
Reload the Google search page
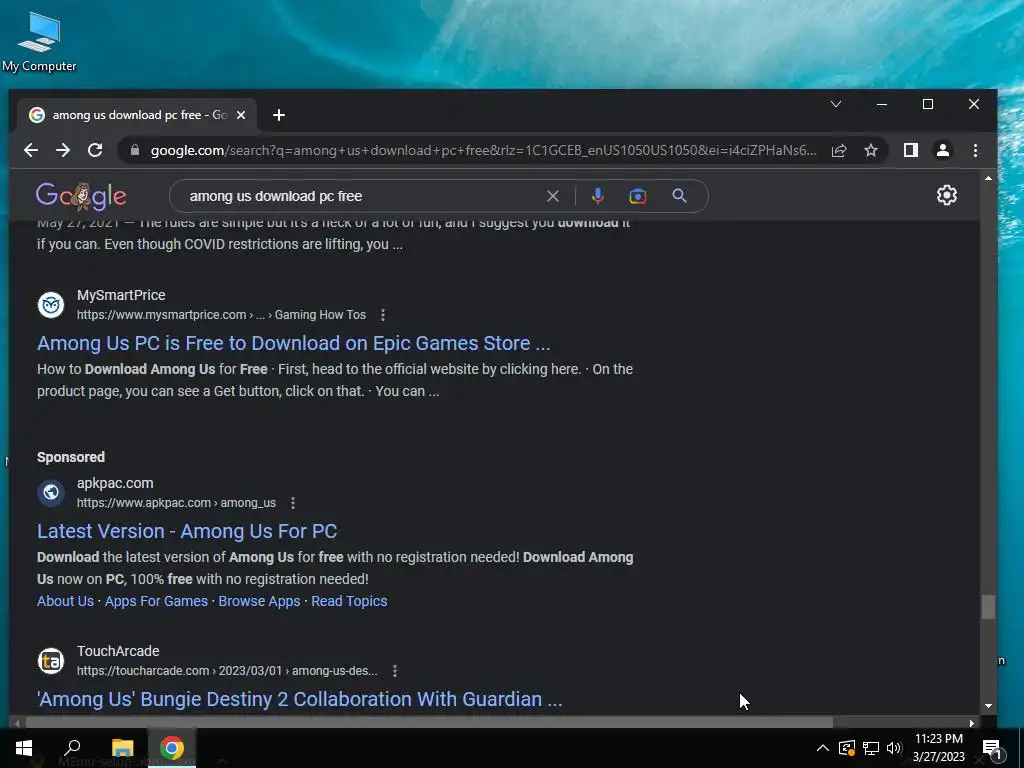[95, 150]
